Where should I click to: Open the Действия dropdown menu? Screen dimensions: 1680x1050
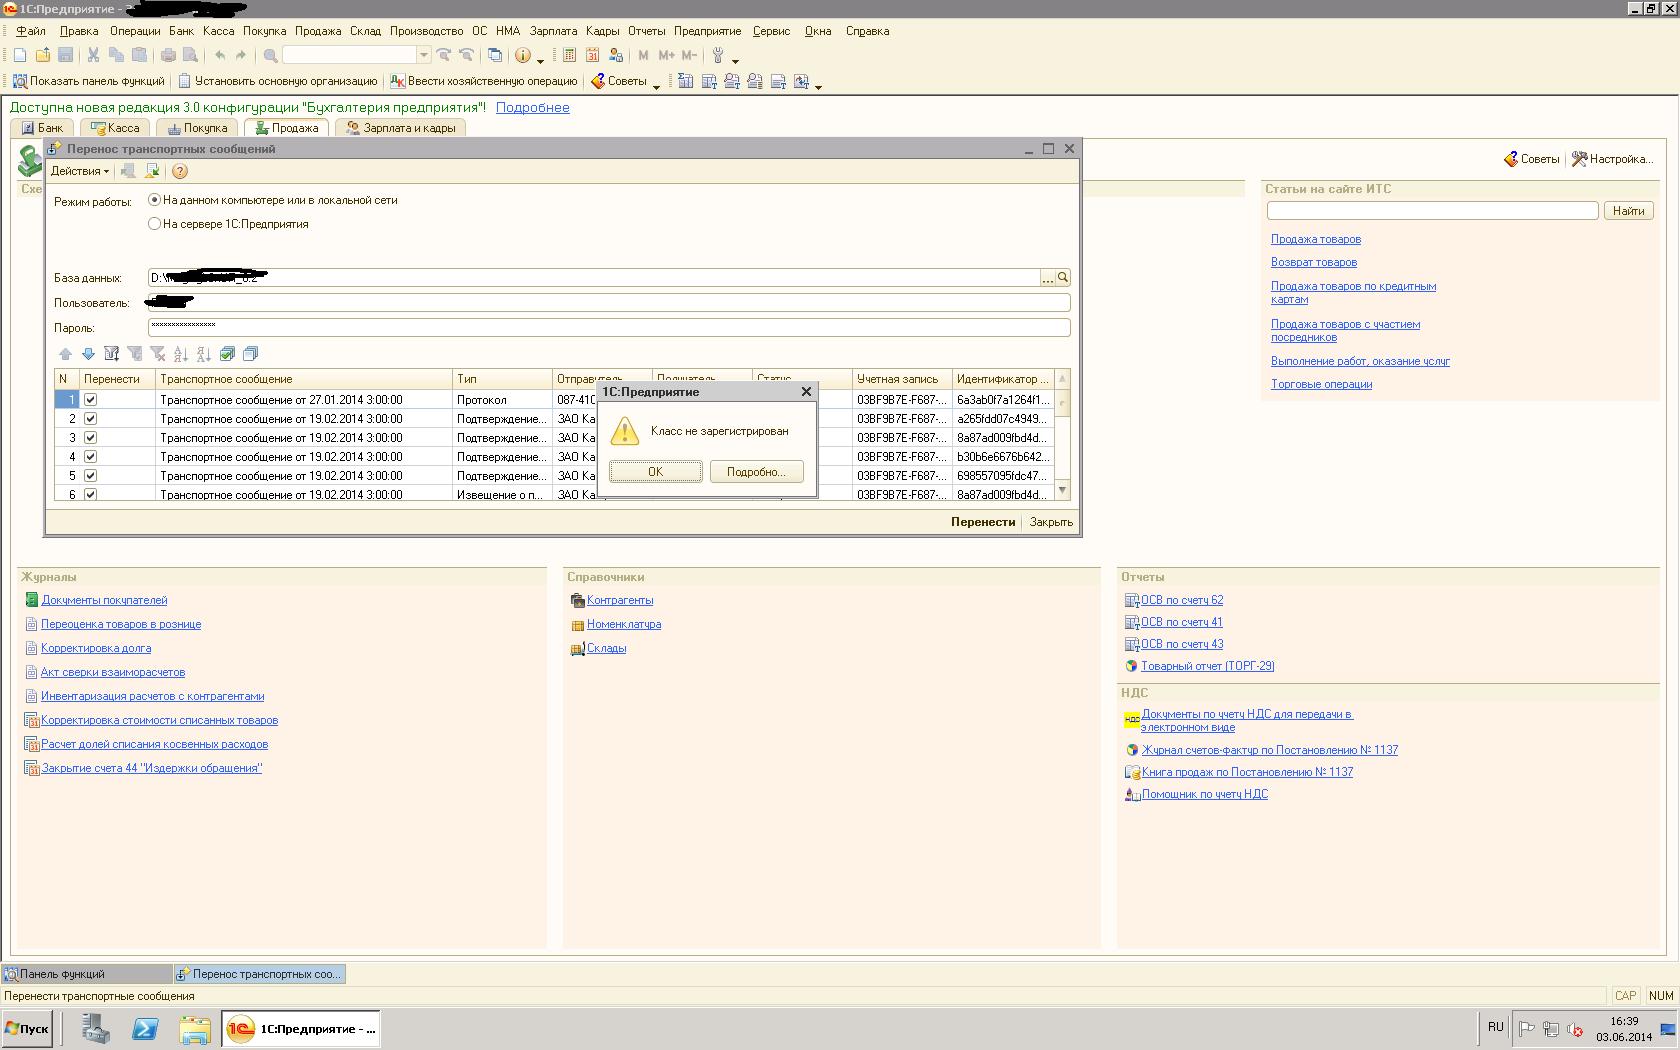79,171
